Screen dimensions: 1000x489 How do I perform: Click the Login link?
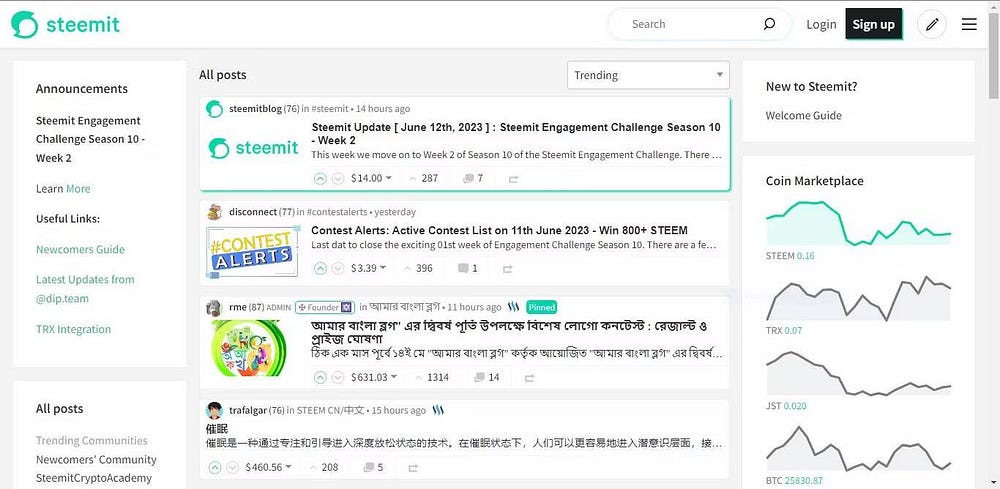coord(821,24)
